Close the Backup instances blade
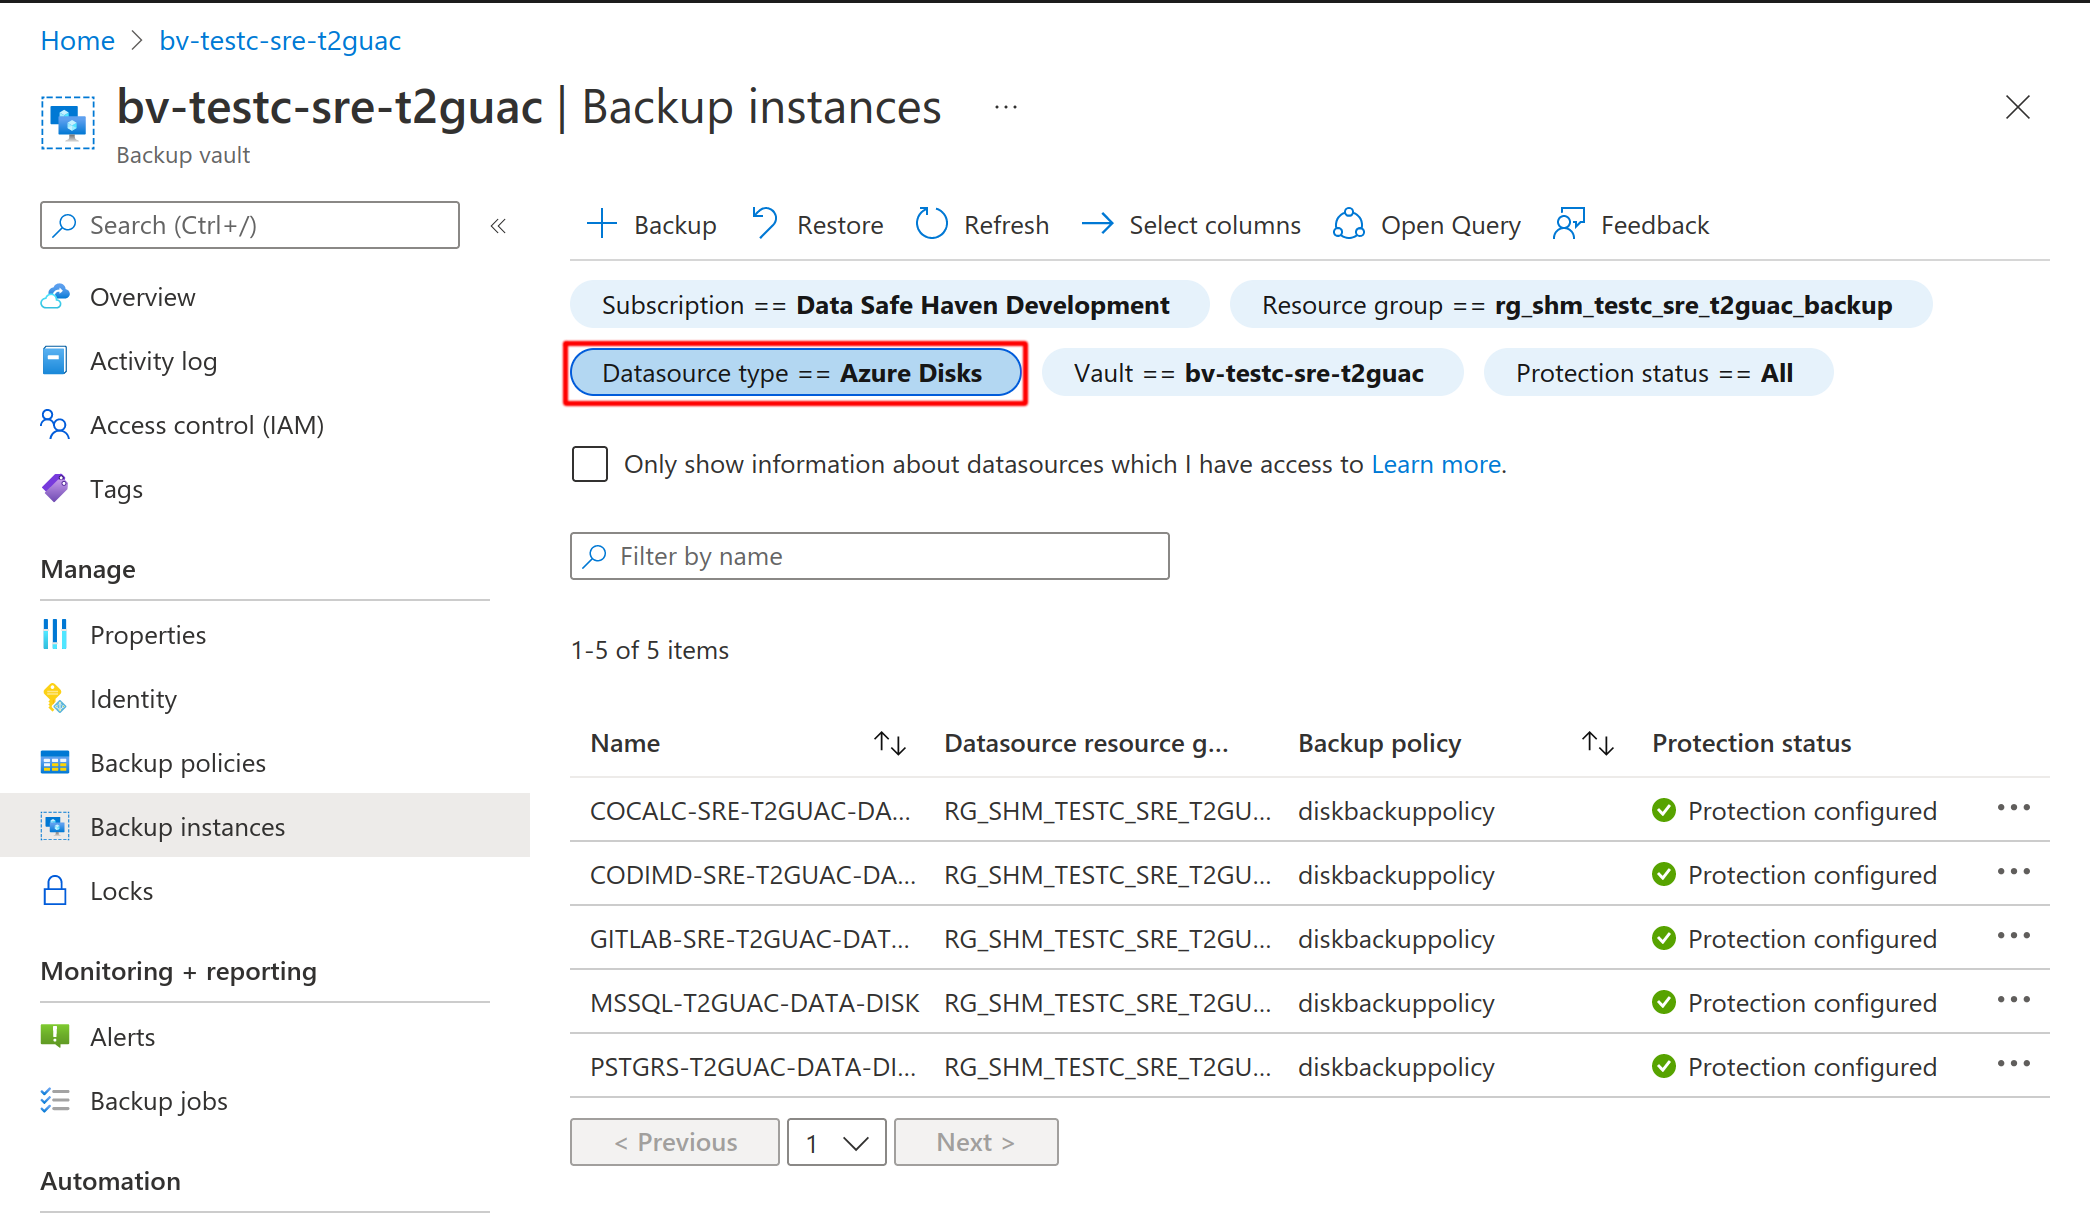The width and height of the screenshot is (2090, 1222). (x=2018, y=107)
